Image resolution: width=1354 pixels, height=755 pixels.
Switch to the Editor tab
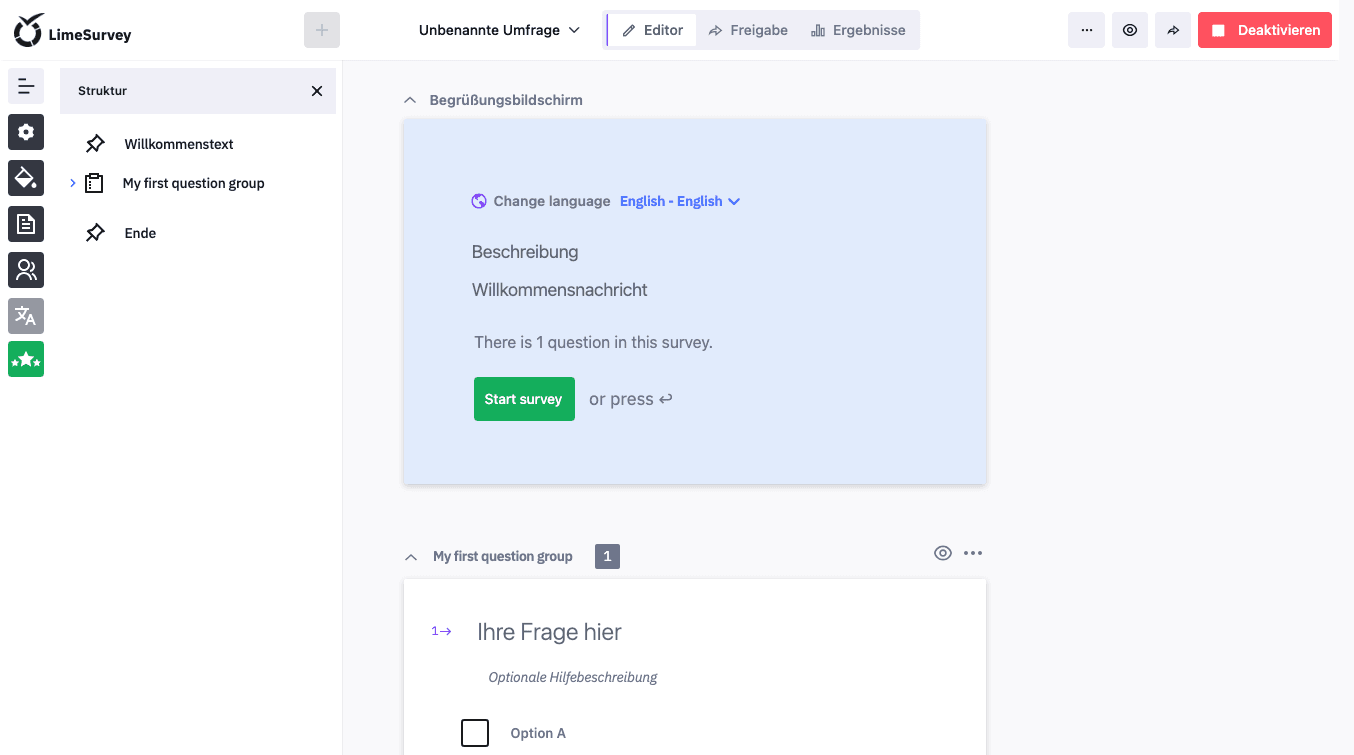click(653, 30)
